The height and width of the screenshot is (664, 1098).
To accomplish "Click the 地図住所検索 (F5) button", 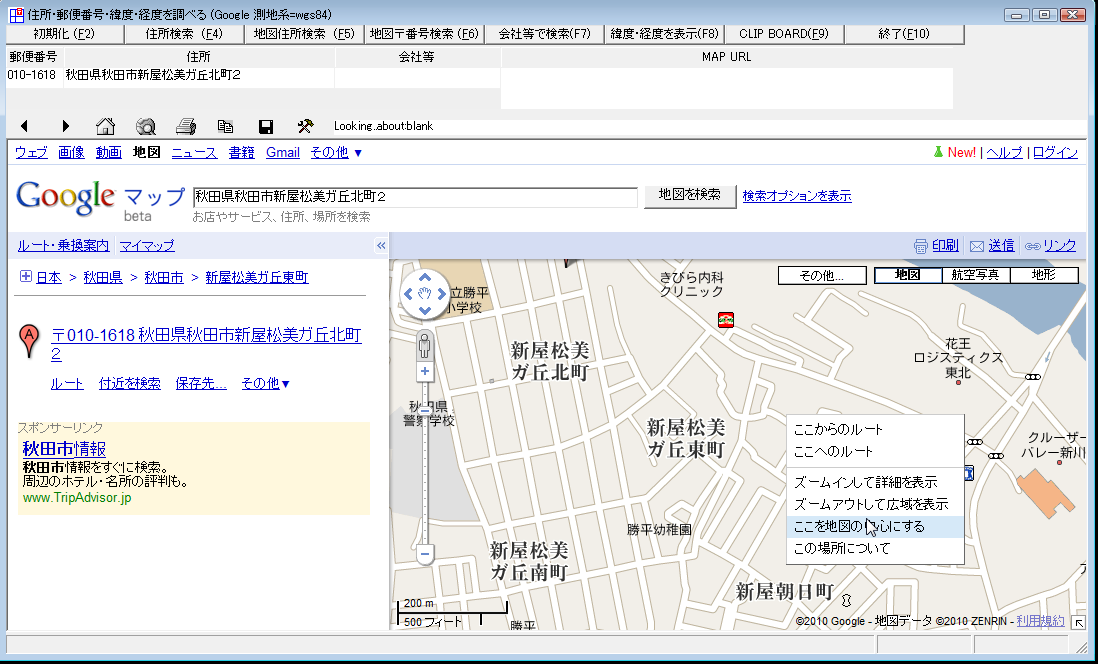I will [x=305, y=34].
